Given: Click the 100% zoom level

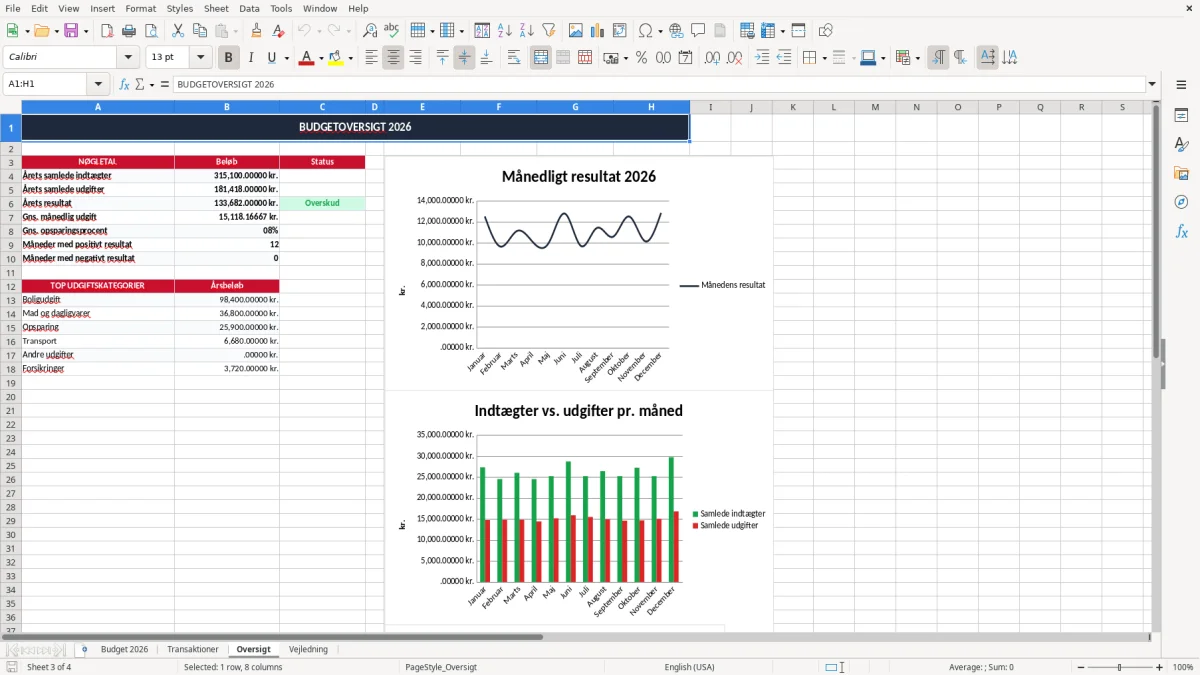Looking at the screenshot, I should tap(1183, 667).
